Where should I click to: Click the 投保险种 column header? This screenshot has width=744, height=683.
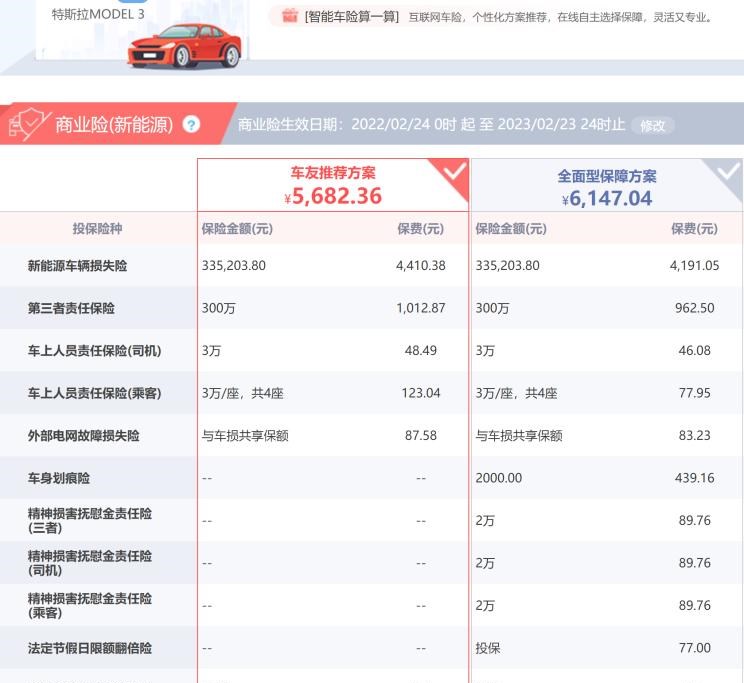(x=97, y=229)
